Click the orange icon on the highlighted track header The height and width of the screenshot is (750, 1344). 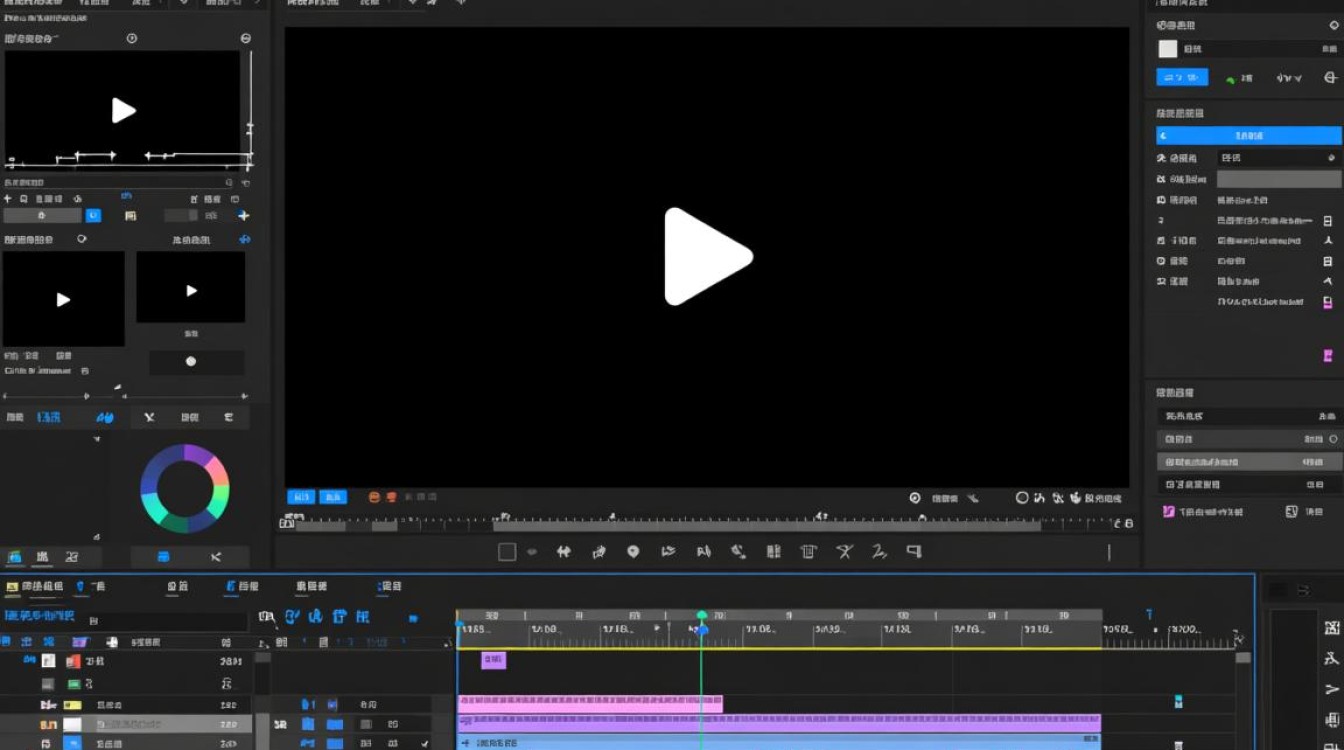point(48,724)
